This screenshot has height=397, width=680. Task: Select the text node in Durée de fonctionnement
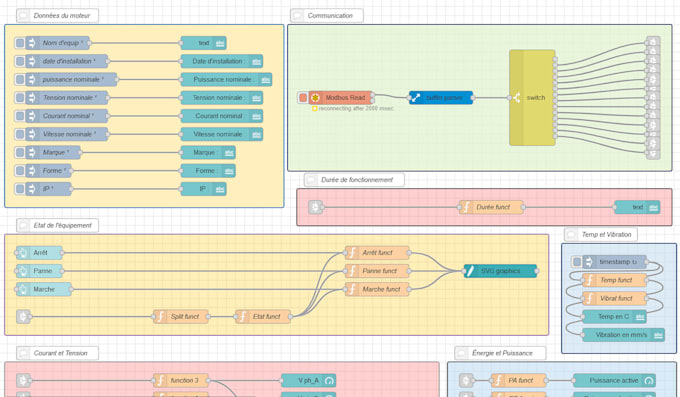tap(637, 207)
